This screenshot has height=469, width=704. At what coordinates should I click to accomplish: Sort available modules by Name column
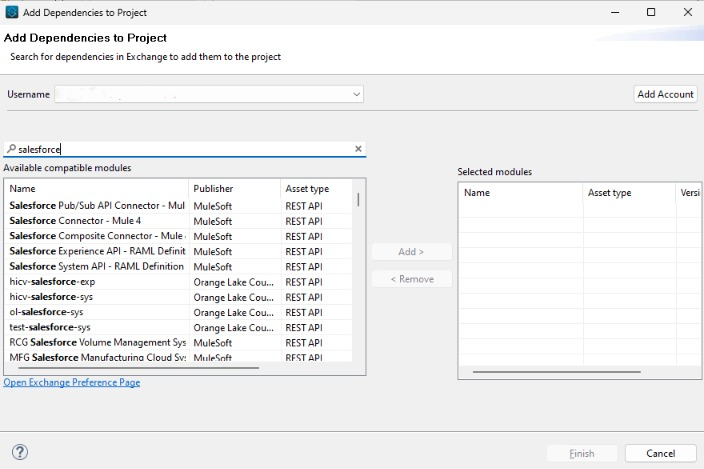click(96, 188)
